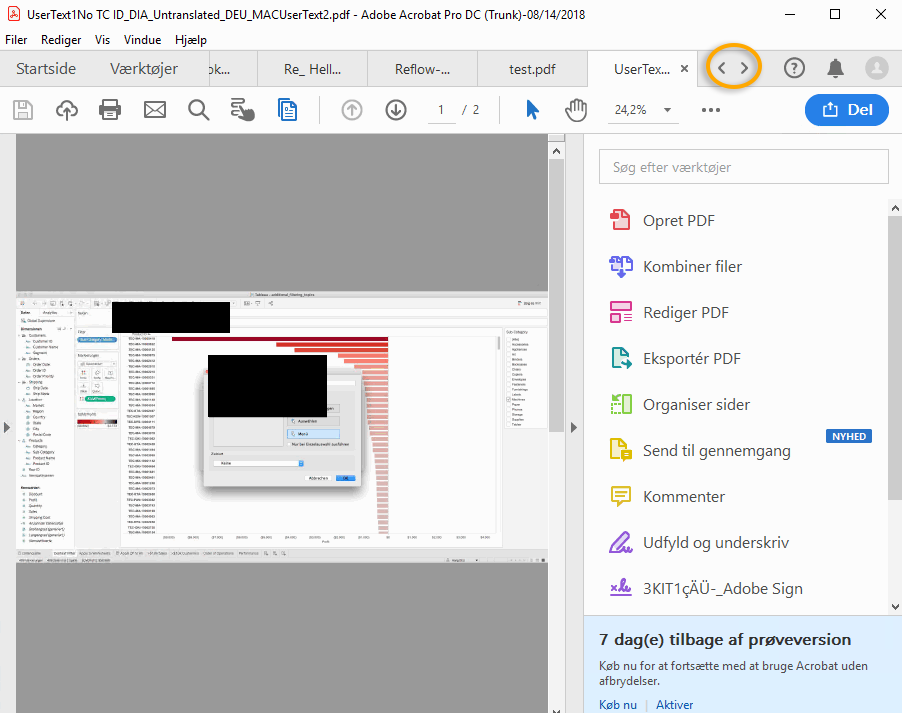Email this PDF using the envelope icon

(154, 110)
